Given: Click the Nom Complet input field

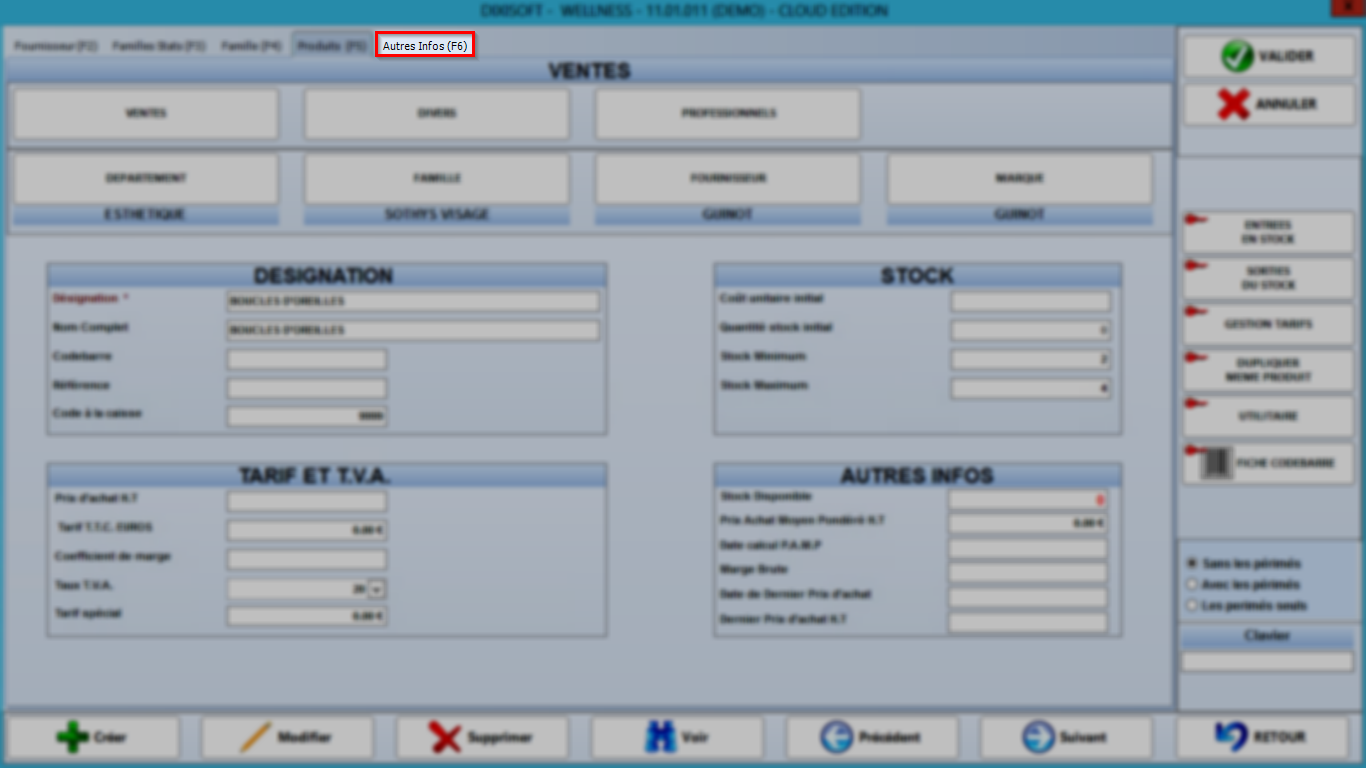Looking at the screenshot, I should point(413,330).
